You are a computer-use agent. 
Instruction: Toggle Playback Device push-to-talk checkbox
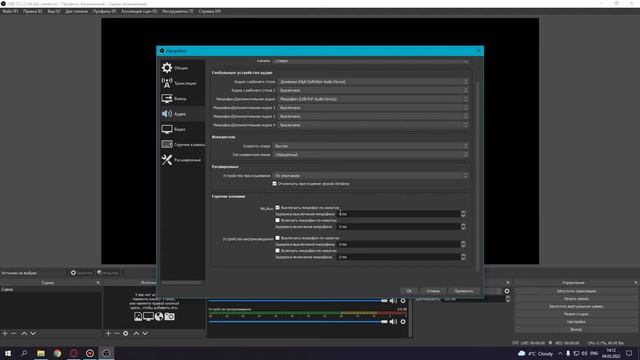pos(278,251)
